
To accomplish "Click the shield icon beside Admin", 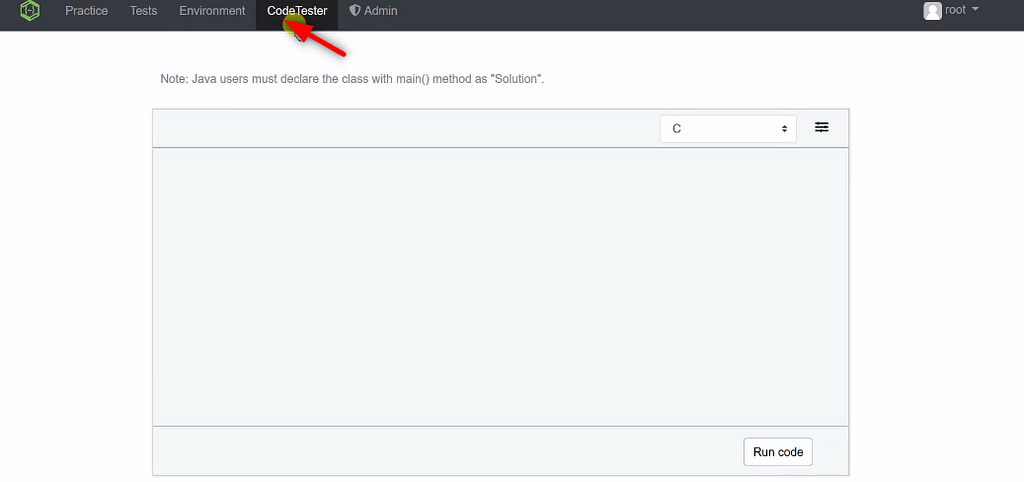I will pyautogui.click(x=355, y=11).
